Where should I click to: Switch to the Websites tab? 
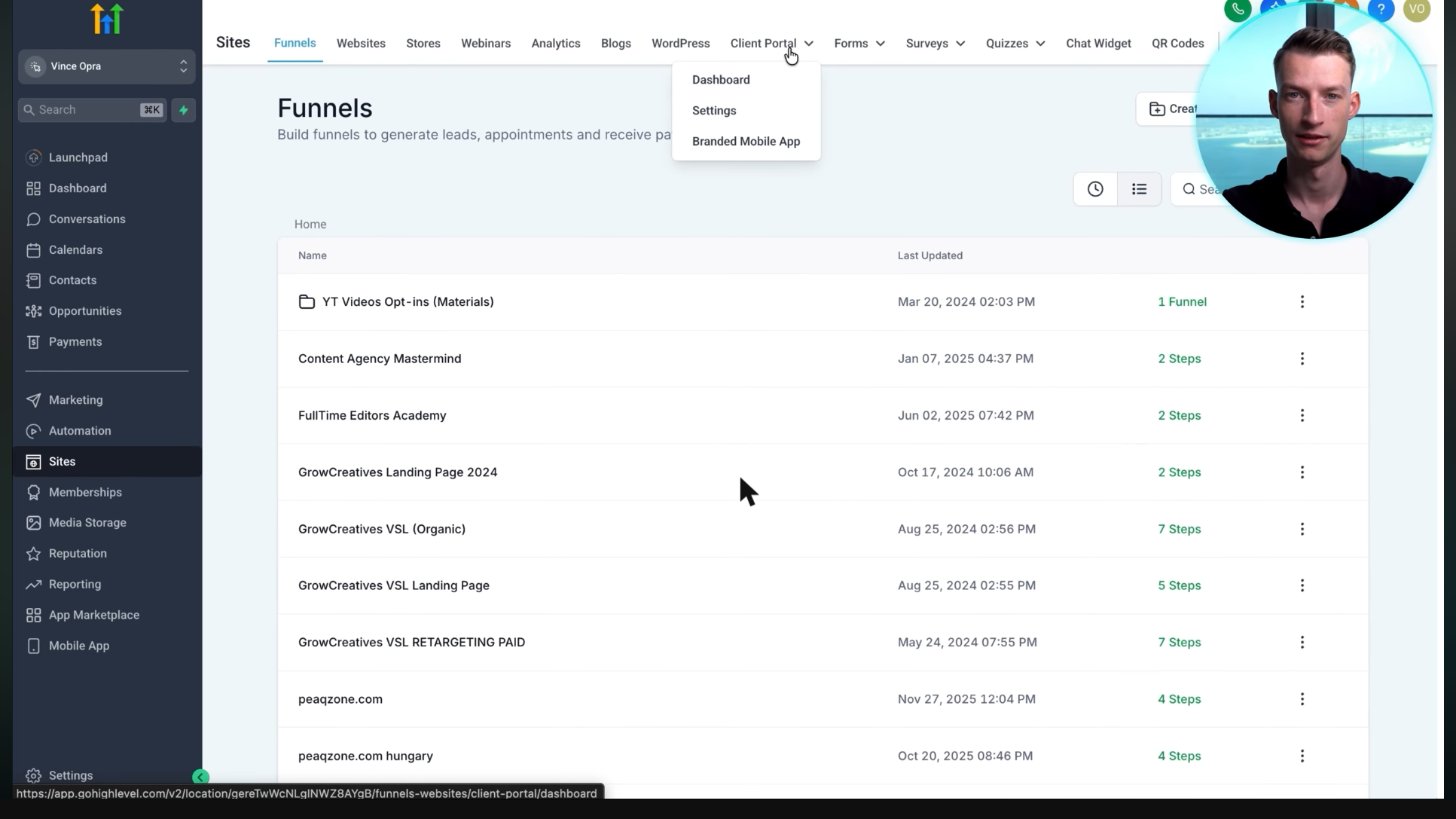click(x=361, y=43)
